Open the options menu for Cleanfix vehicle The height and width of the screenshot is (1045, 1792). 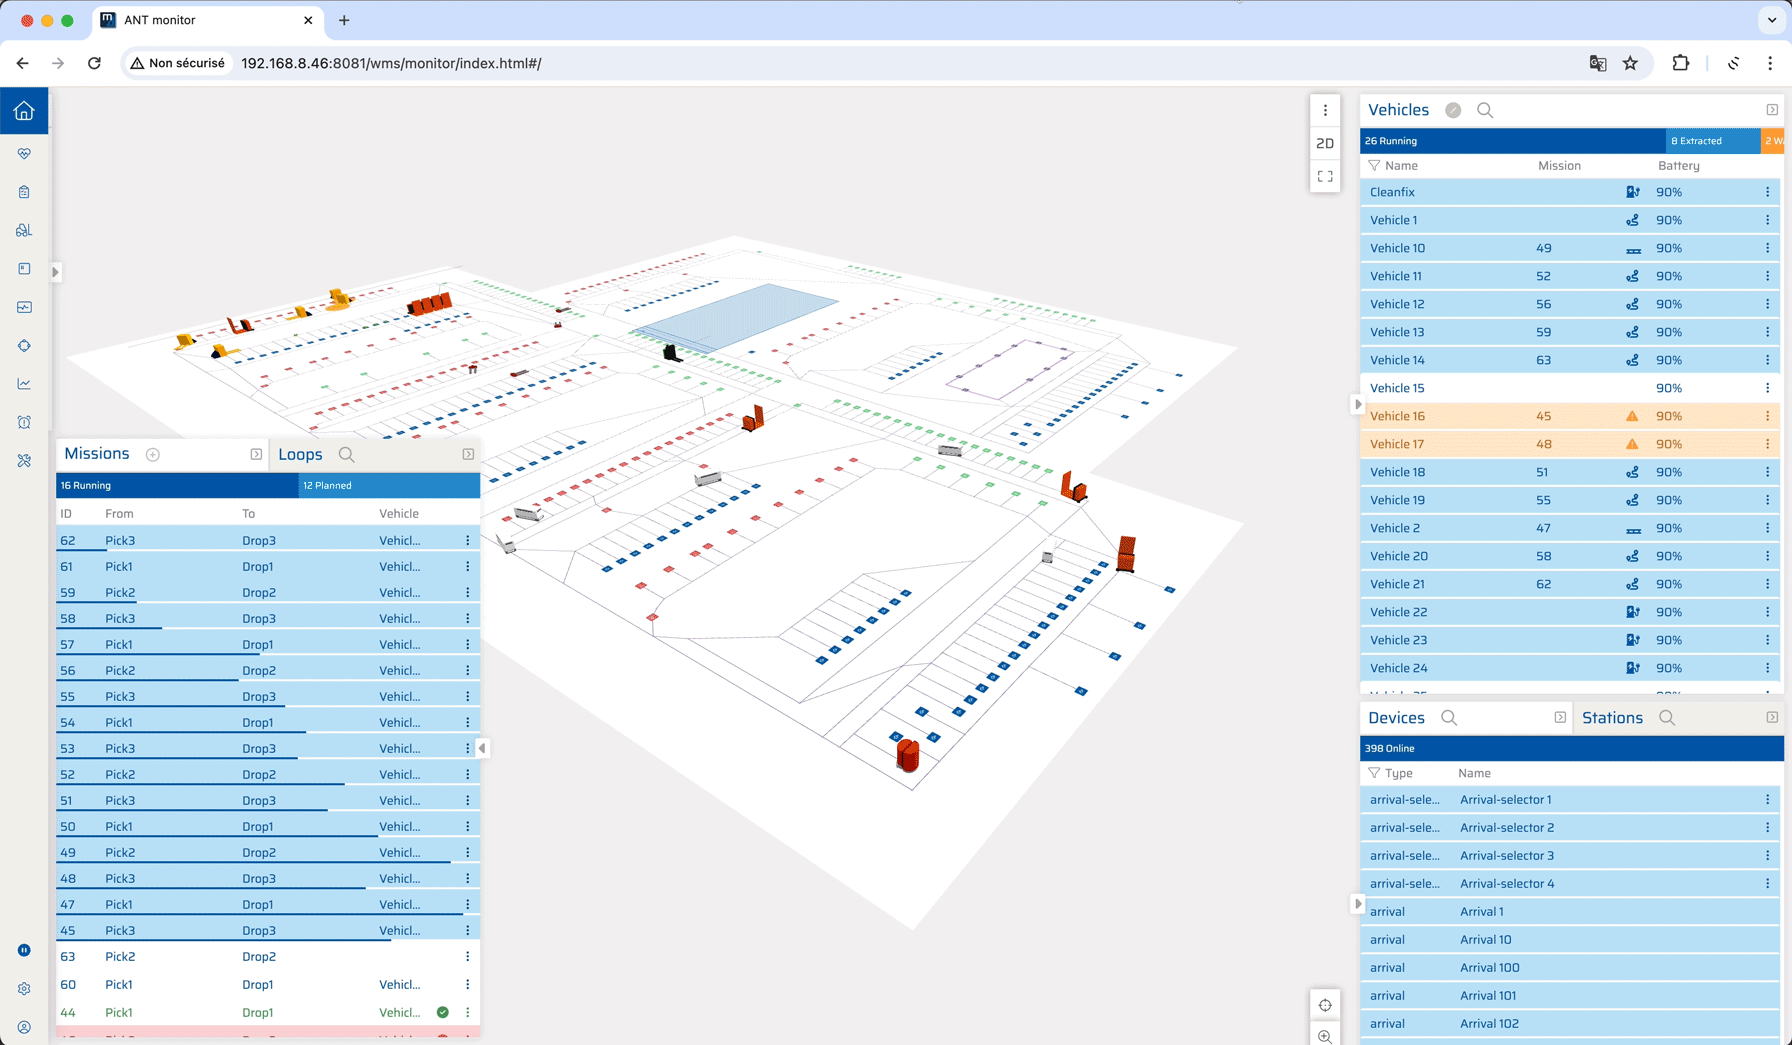(x=1767, y=192)
